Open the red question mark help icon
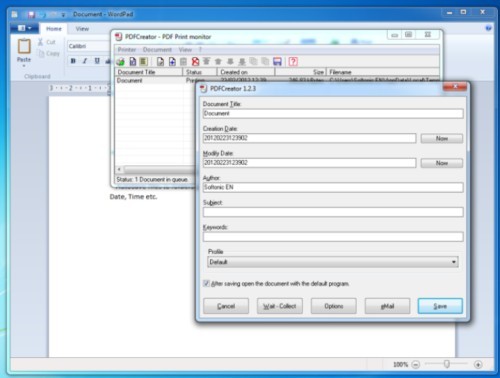This screenshot has width=500, height=378. 293,62
